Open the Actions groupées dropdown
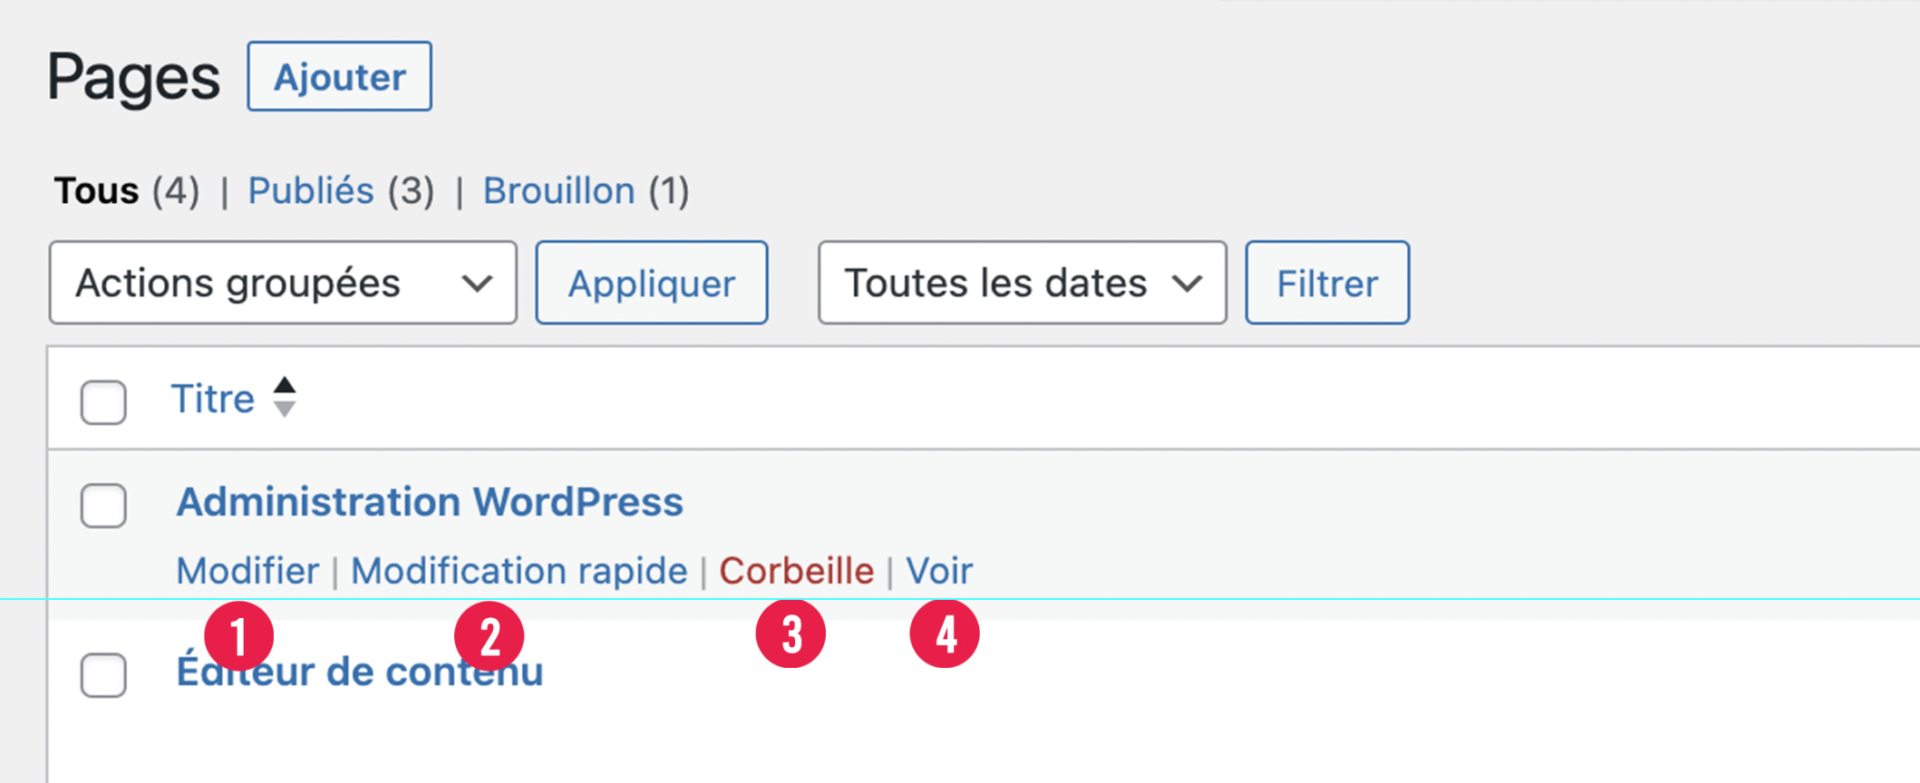Screen dimensions: 1920x783 click(x=283, y=282)
